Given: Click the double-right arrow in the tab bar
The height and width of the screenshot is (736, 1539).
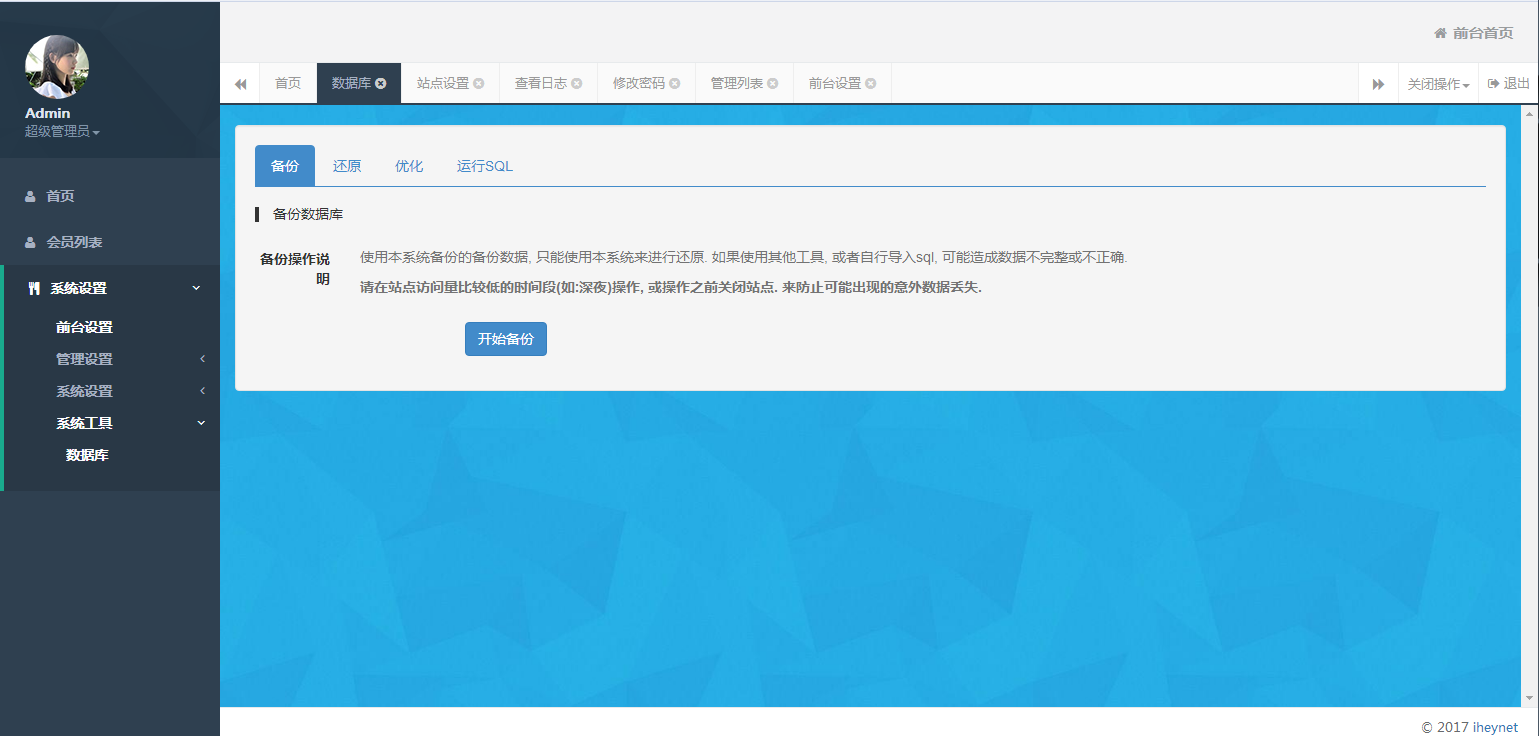Looking at the screenshot, I should pyautogui.click(x=1377, y=83).
